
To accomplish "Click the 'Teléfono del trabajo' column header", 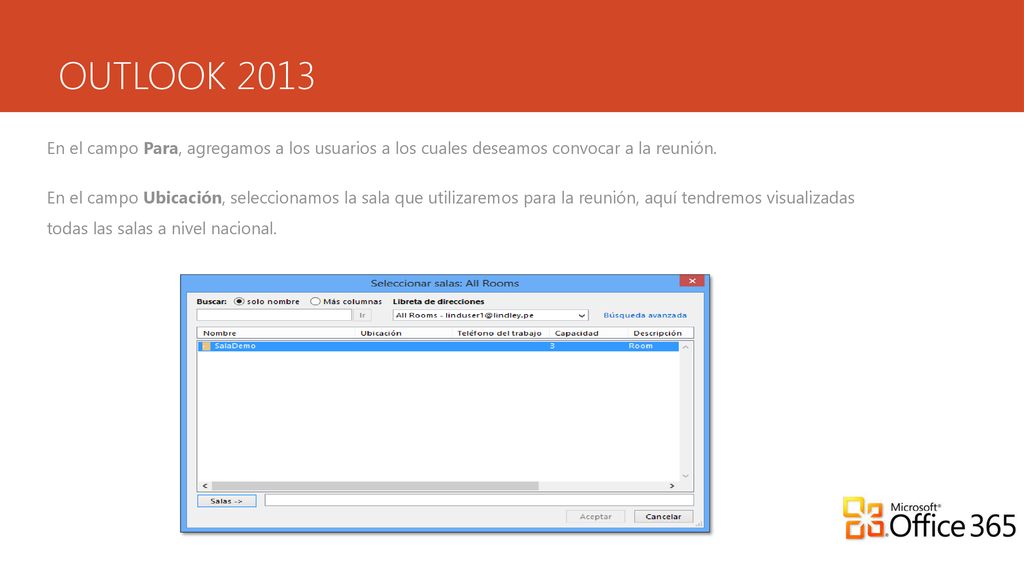I will coord(500,333).
